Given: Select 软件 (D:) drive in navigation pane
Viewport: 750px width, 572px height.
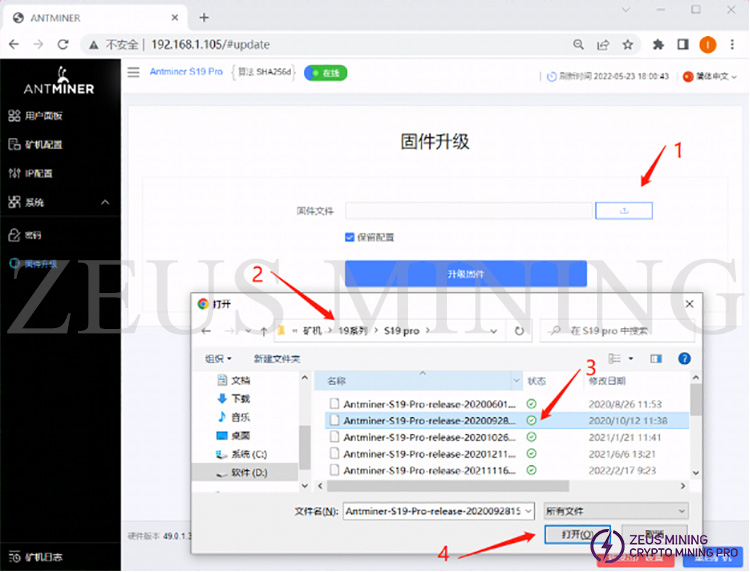Looking at the screenshot, I should coord(247,470).
